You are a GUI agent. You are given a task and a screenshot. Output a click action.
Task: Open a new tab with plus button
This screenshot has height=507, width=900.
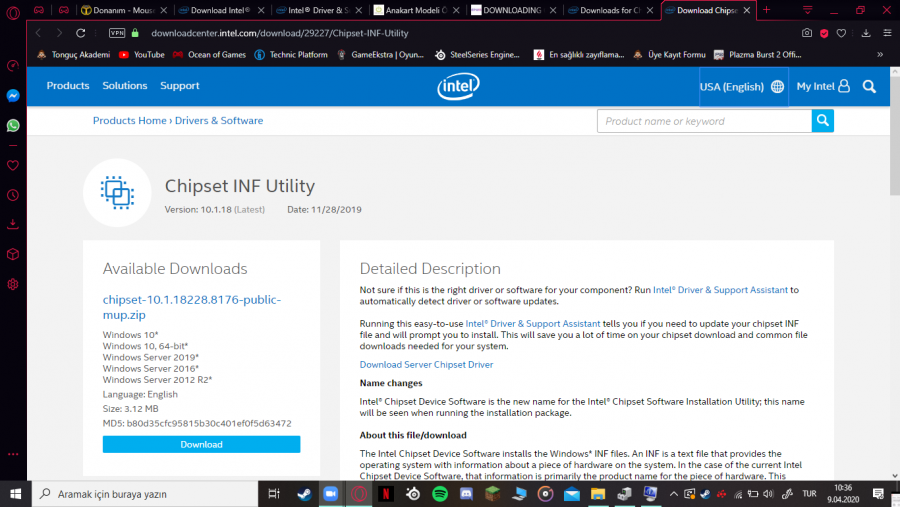coord(766,10)
